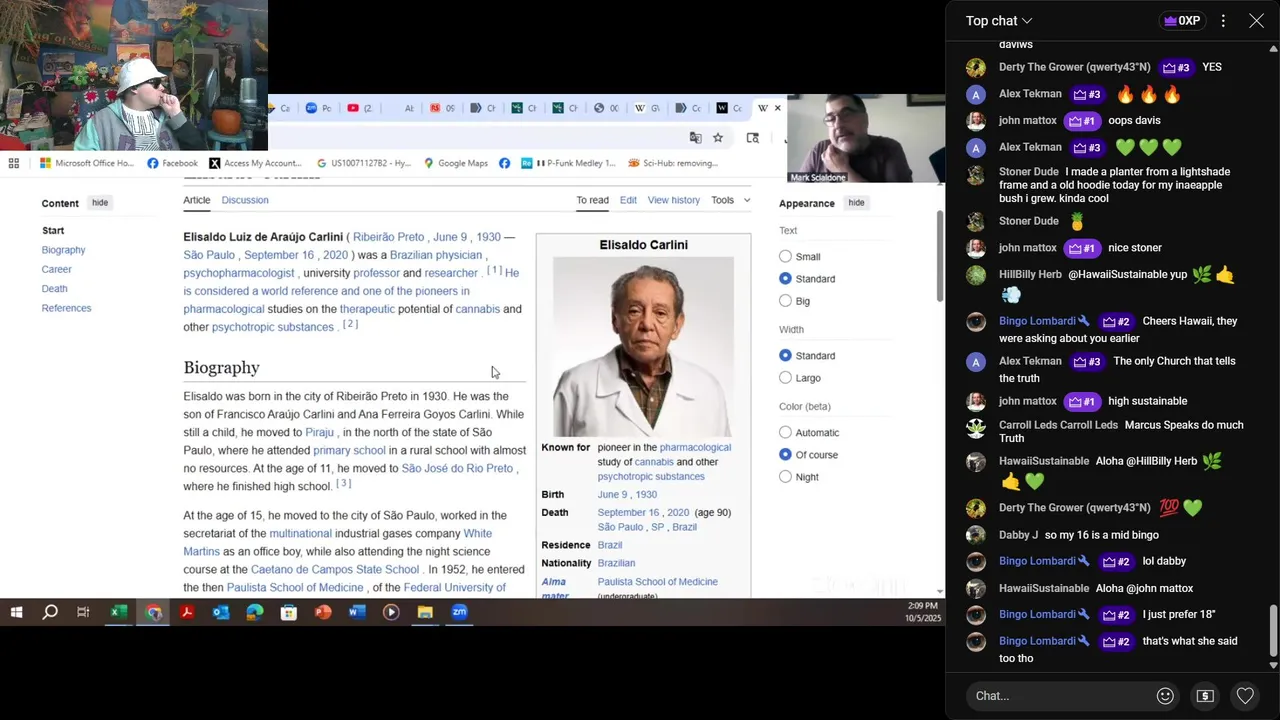Click the heart reaction button in chat
1280x720 pixels.
point(1245,696)
